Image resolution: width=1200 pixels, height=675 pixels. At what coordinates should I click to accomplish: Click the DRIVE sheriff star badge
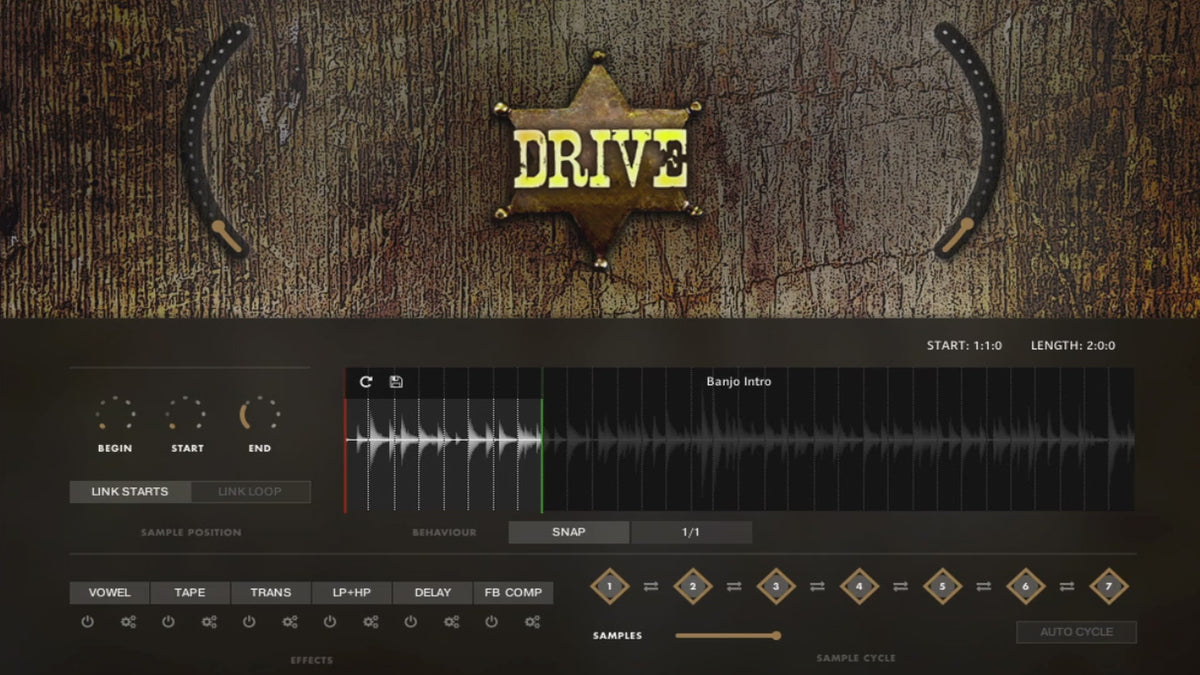point(600,160)
